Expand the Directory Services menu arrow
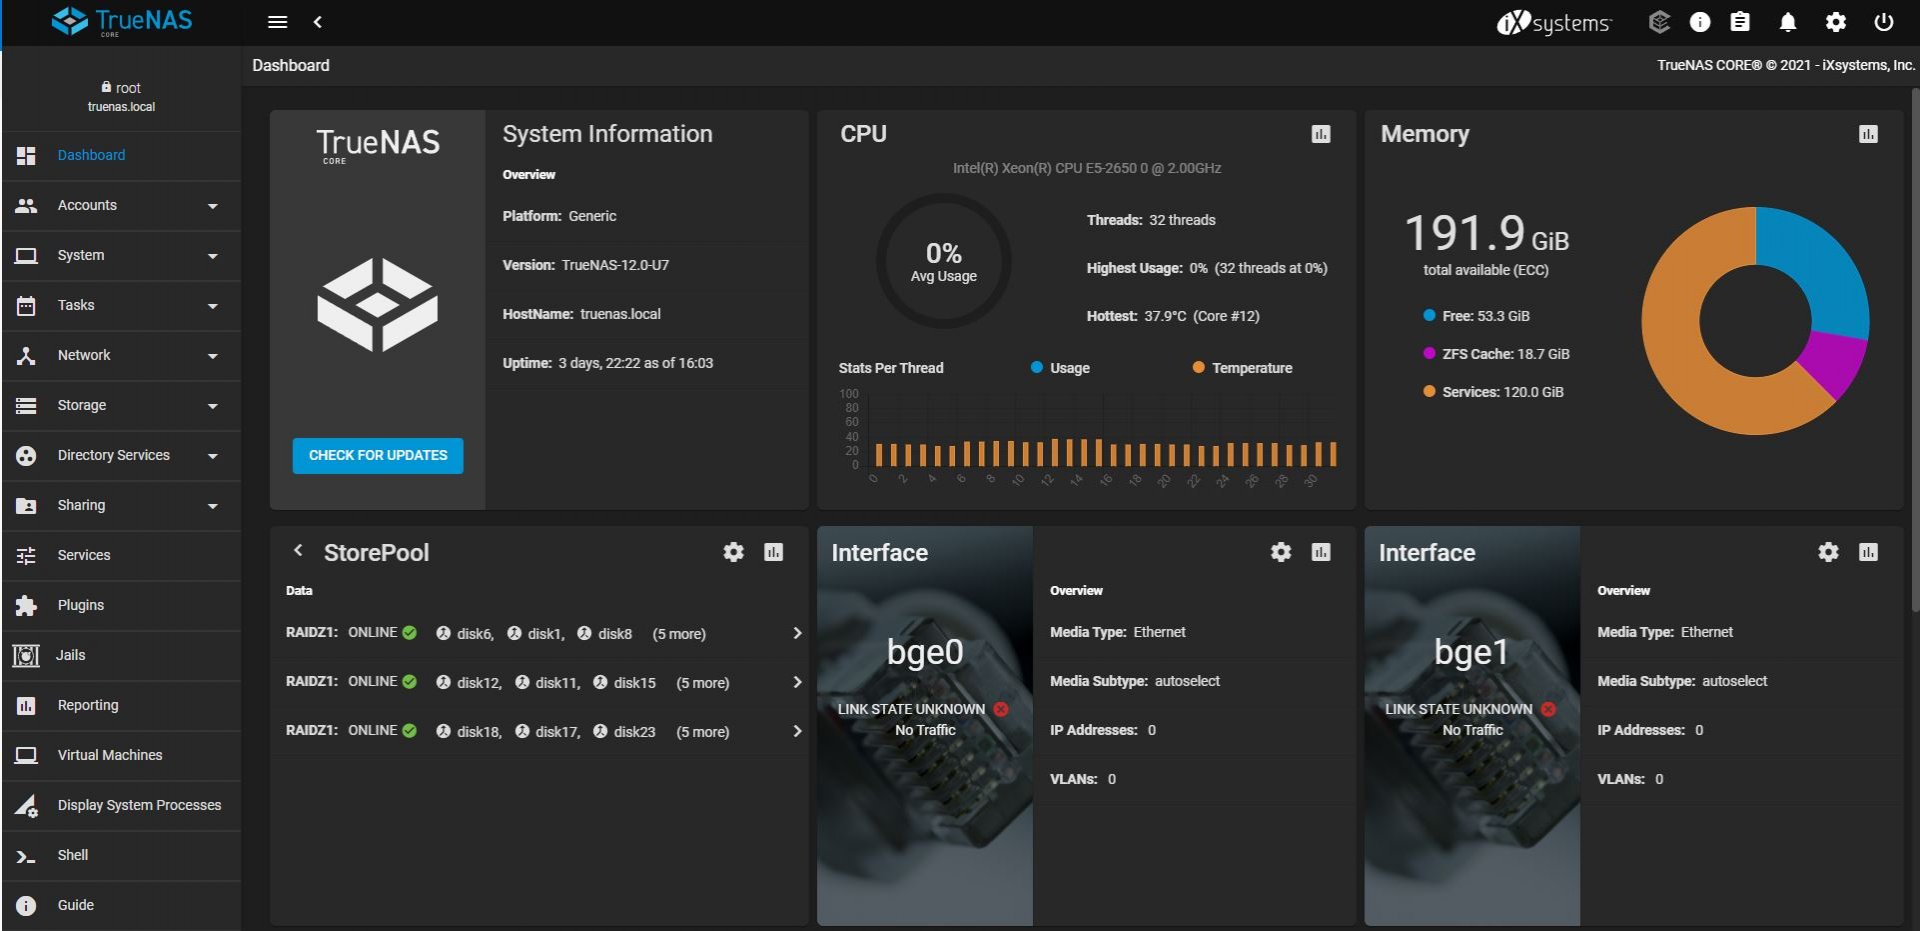1920x931 pixels. pyautogui.click(x=212, y=456)
